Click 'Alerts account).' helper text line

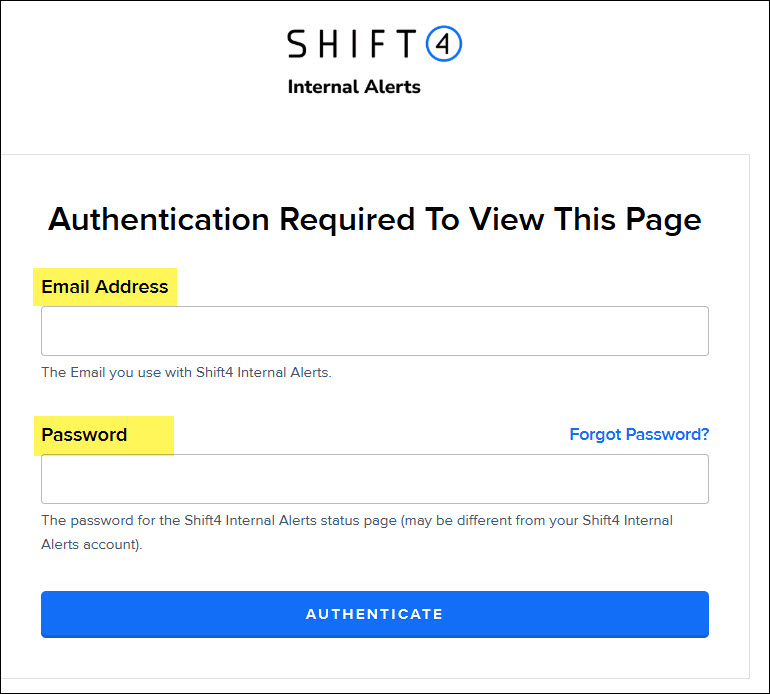(92, 545)
